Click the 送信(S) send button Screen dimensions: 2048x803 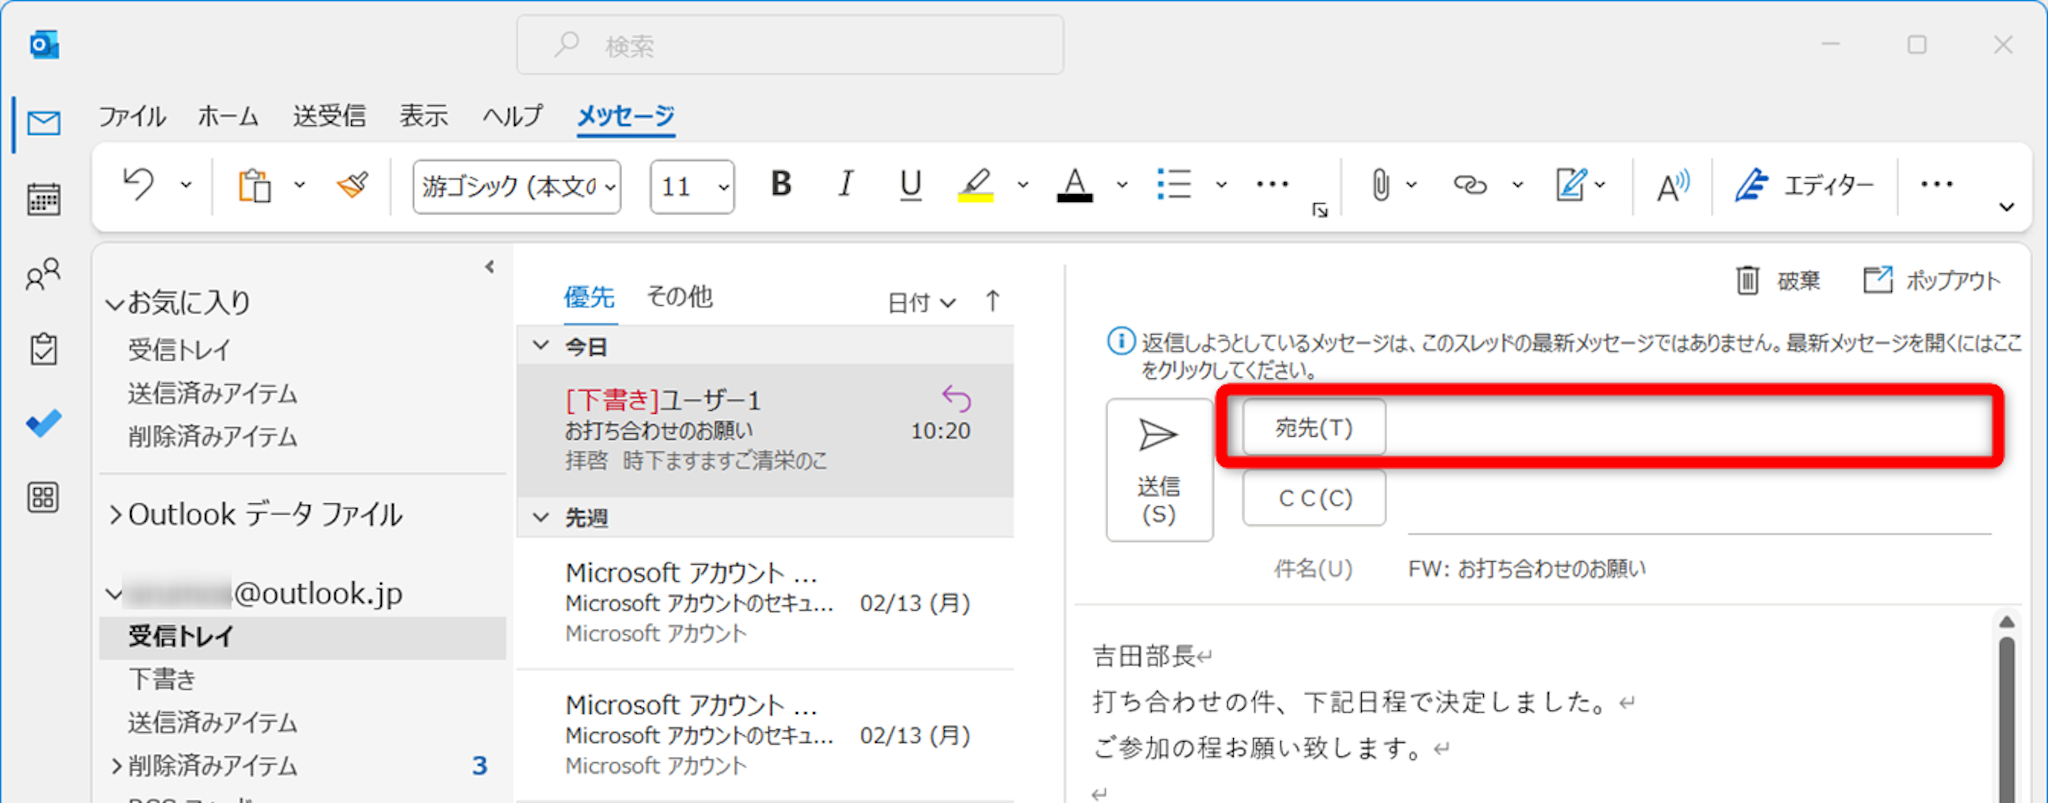tap(1159, 470)
